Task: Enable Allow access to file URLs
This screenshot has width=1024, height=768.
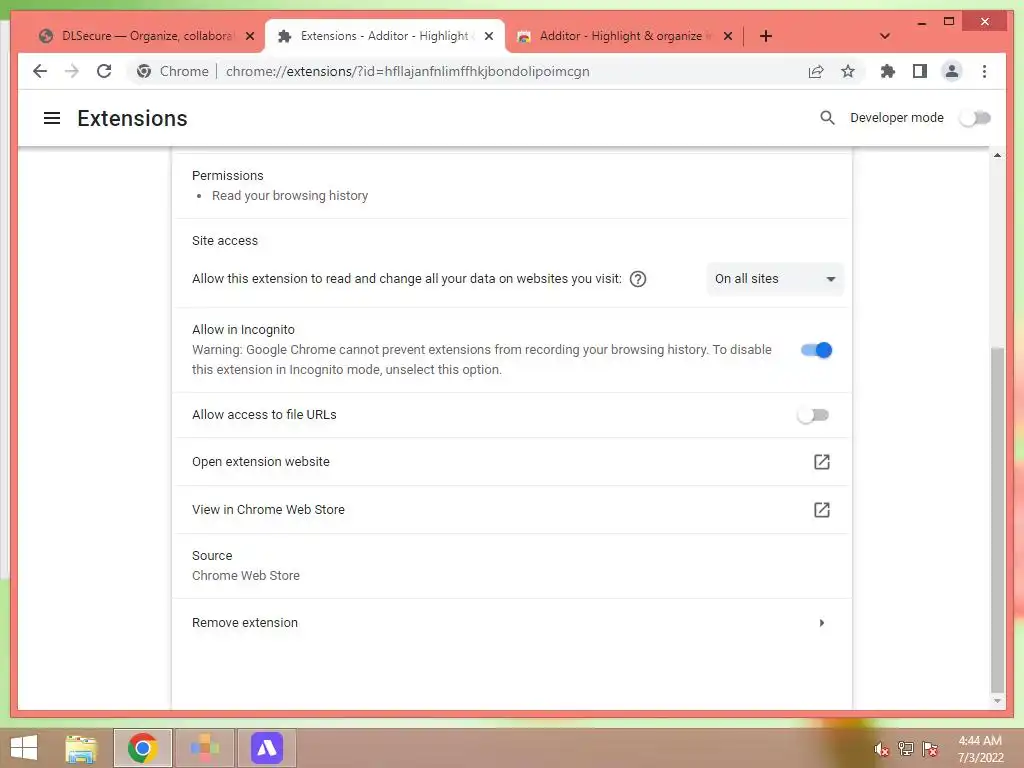Action: click(813, 415)
